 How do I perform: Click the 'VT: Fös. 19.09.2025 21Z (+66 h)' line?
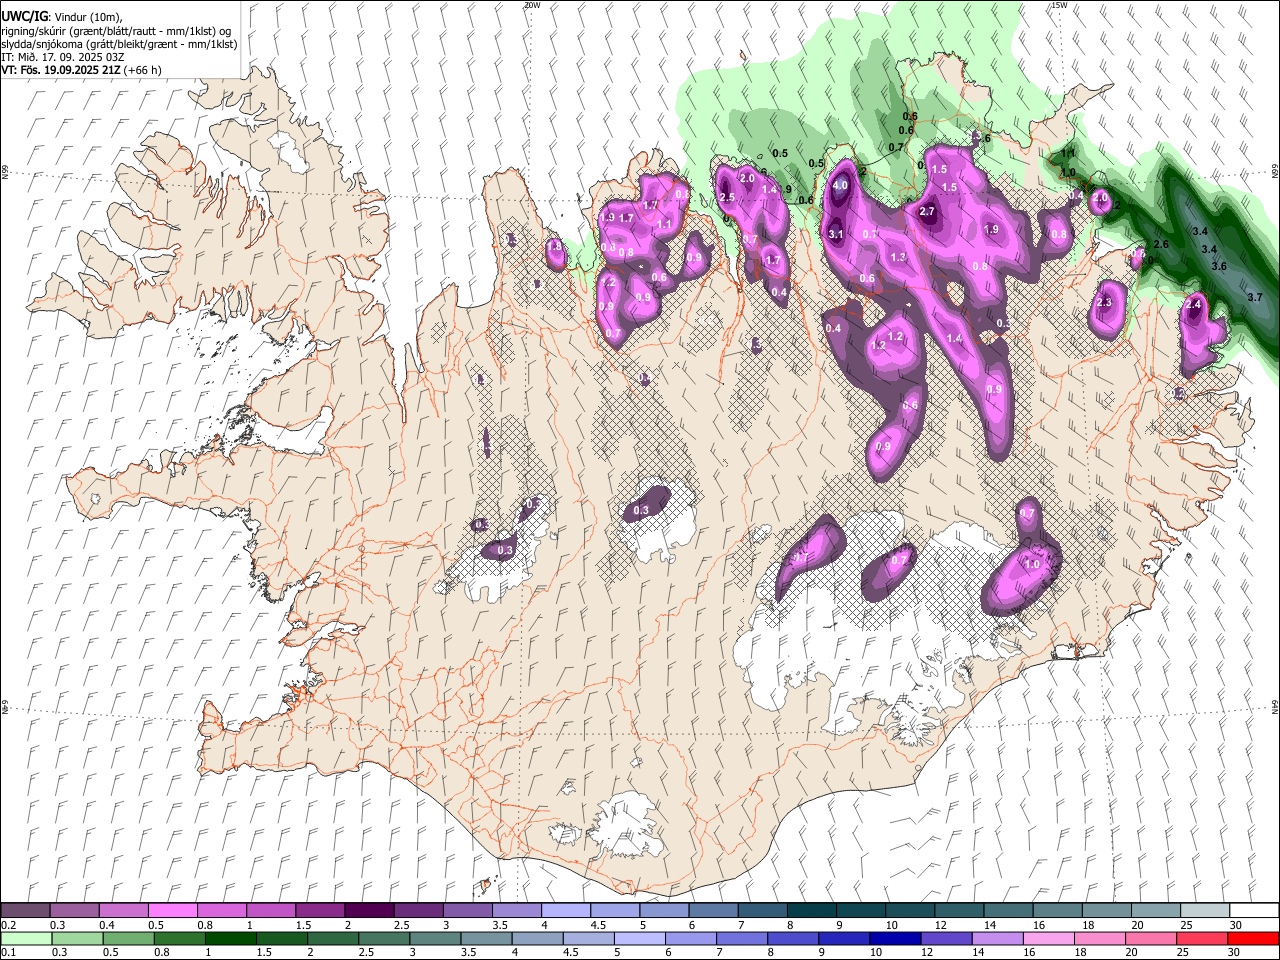click(x=81, y=70)
